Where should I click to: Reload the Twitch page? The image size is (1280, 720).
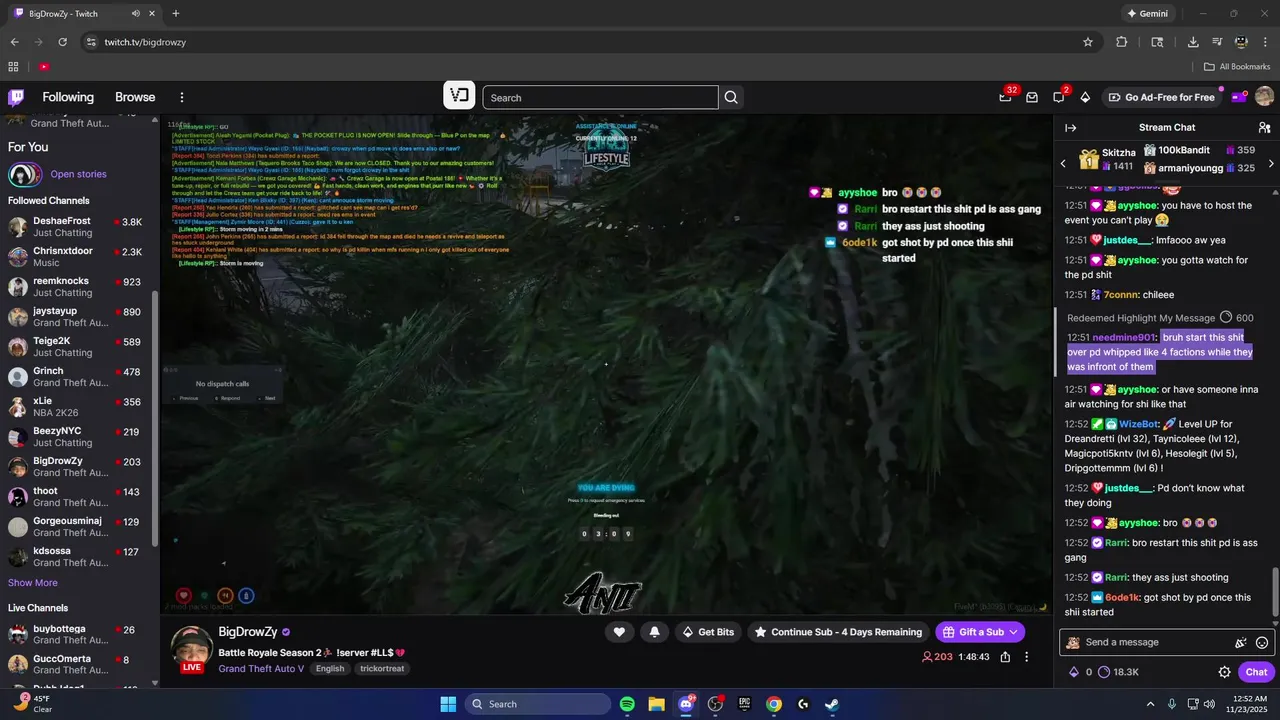[x=63, y=42]
